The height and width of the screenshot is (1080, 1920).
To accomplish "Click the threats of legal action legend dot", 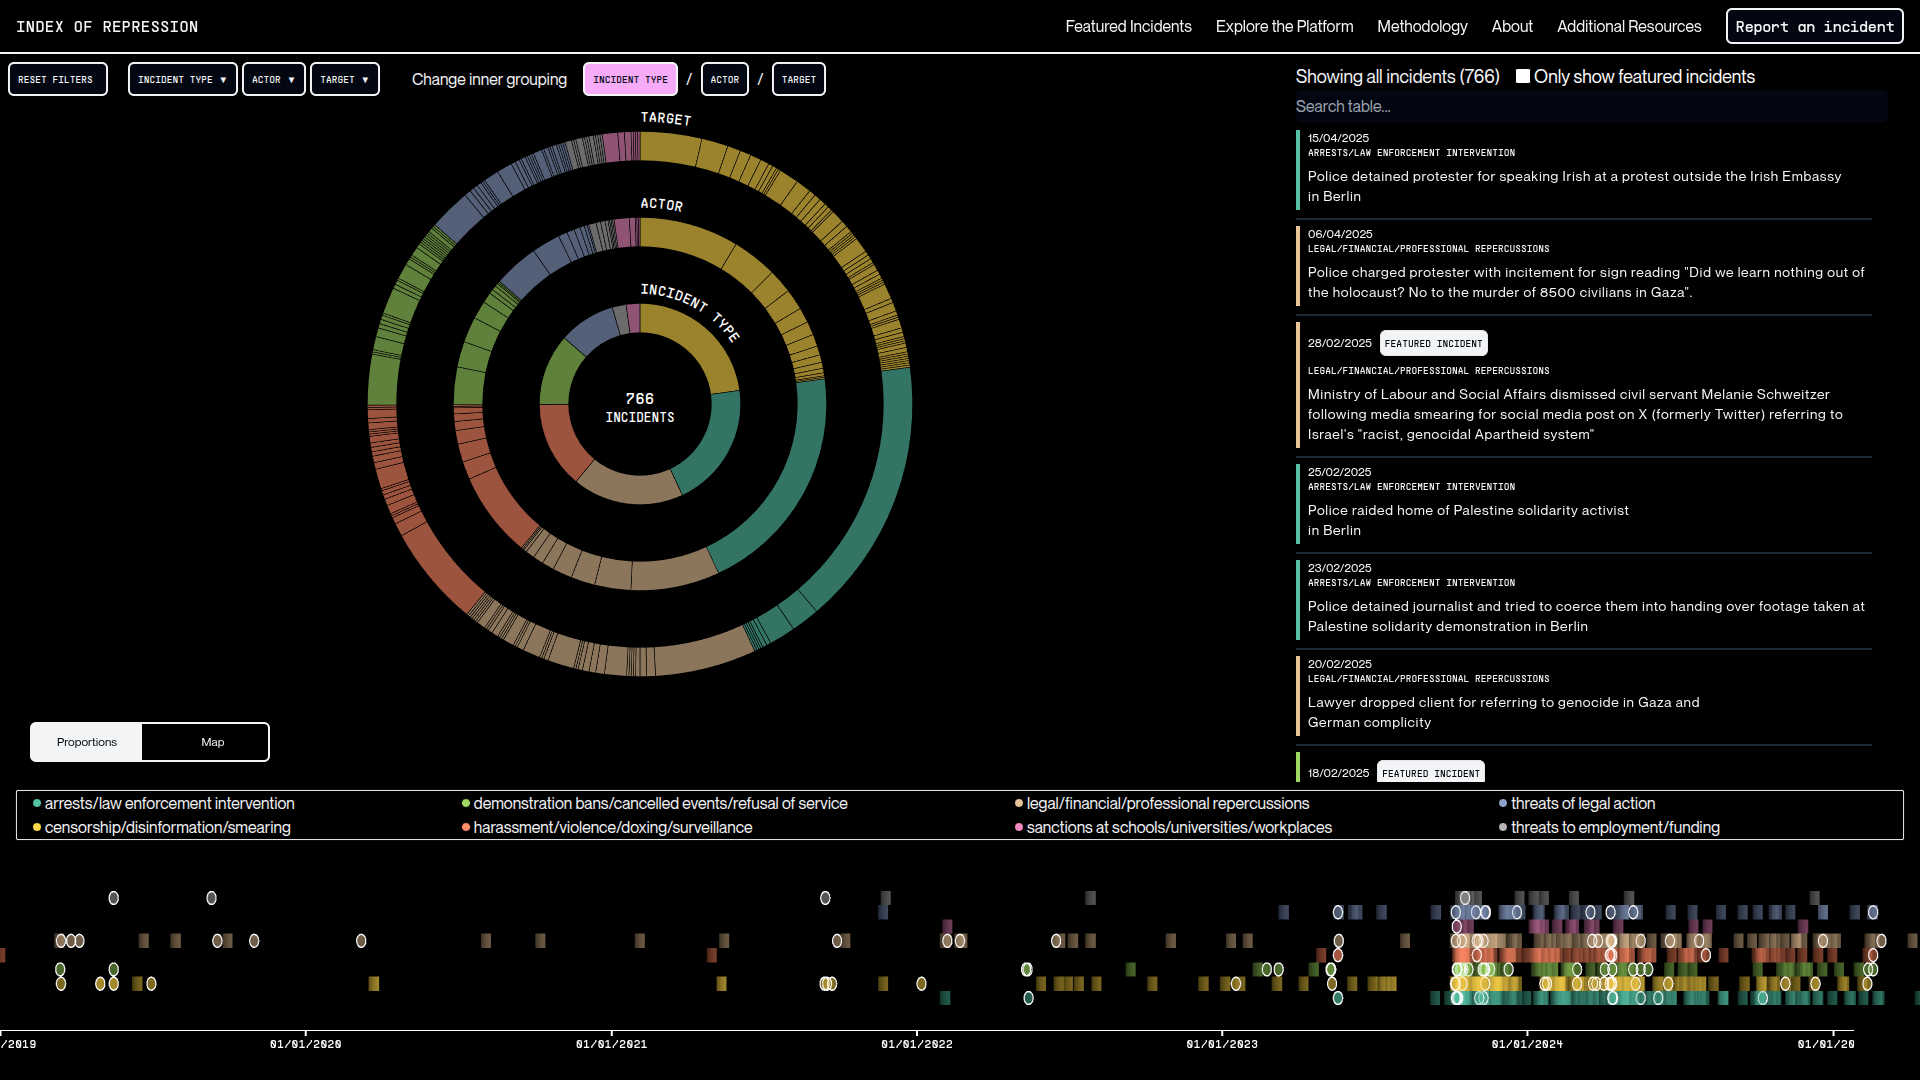I will click(x=1503, y=804).
